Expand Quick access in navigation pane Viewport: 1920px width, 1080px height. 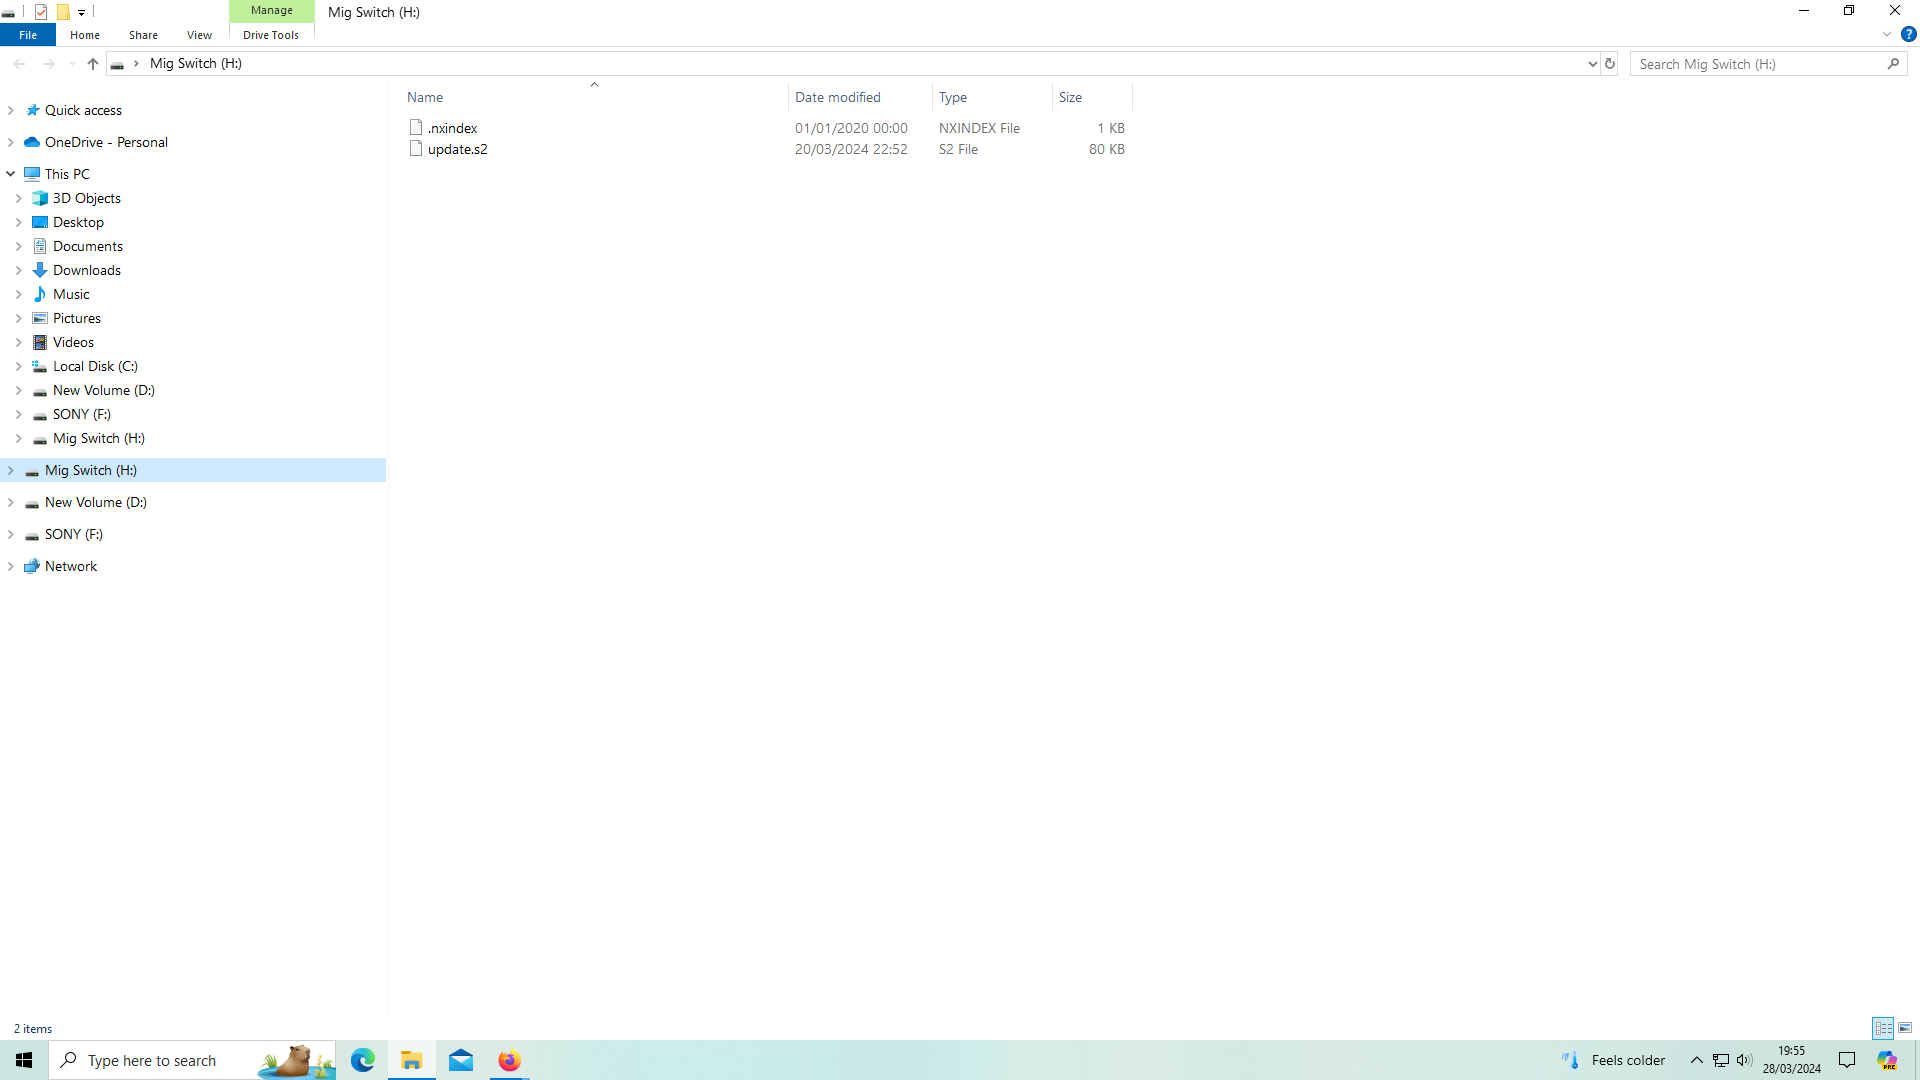[x=11, y=110]
